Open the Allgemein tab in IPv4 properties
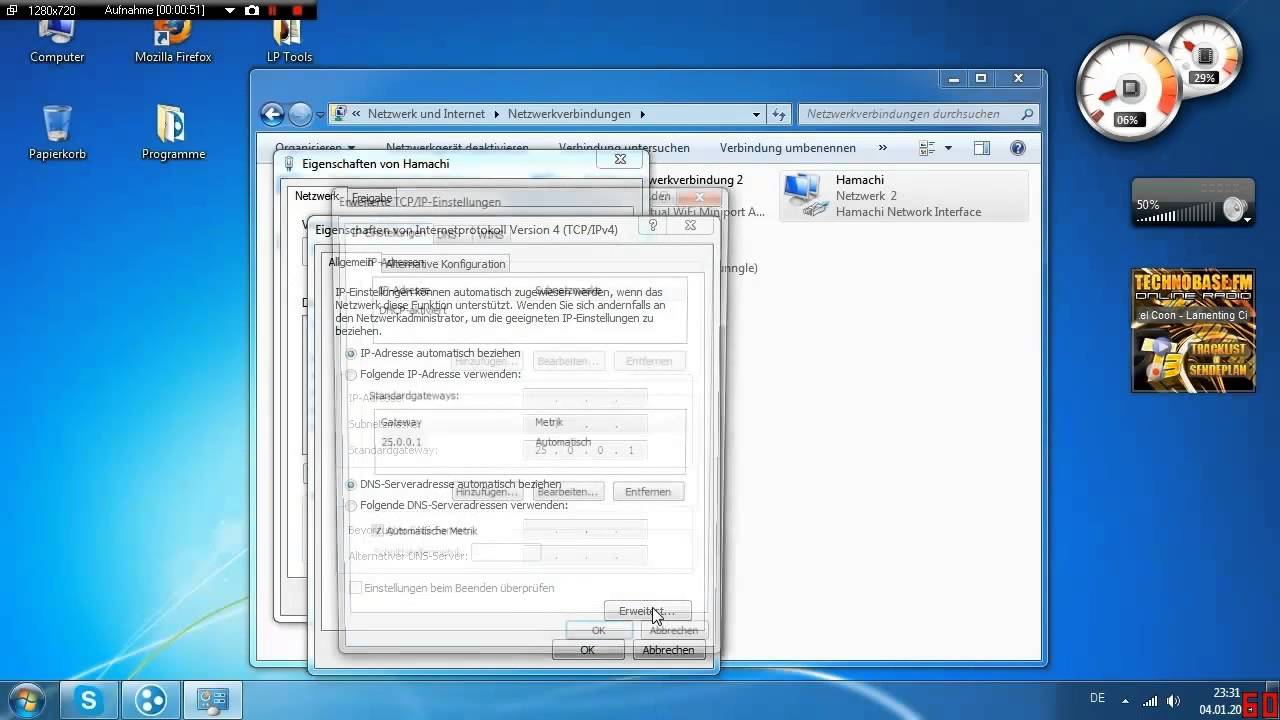The image size is (1280, 720). point(350,262)
